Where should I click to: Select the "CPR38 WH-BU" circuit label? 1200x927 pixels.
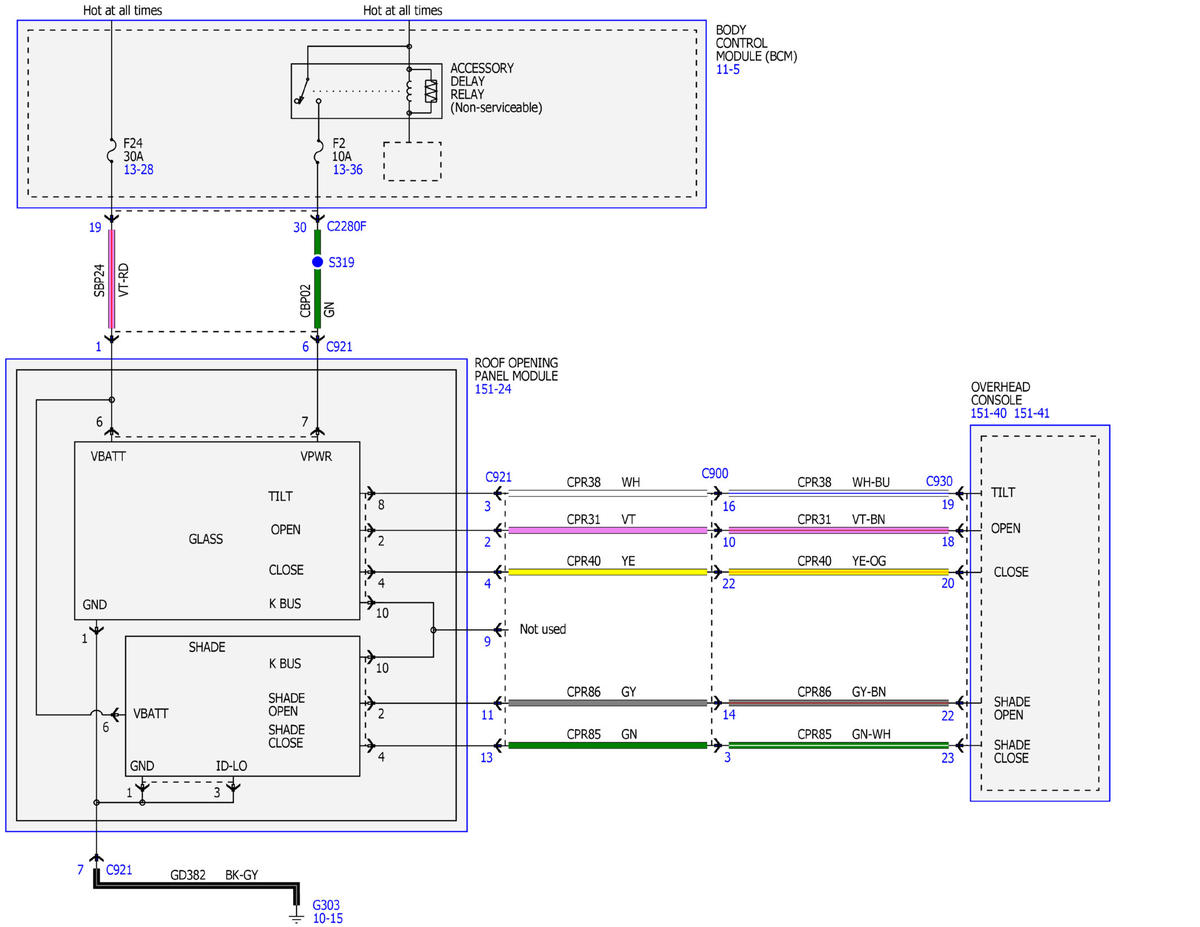tap(843, 482)
